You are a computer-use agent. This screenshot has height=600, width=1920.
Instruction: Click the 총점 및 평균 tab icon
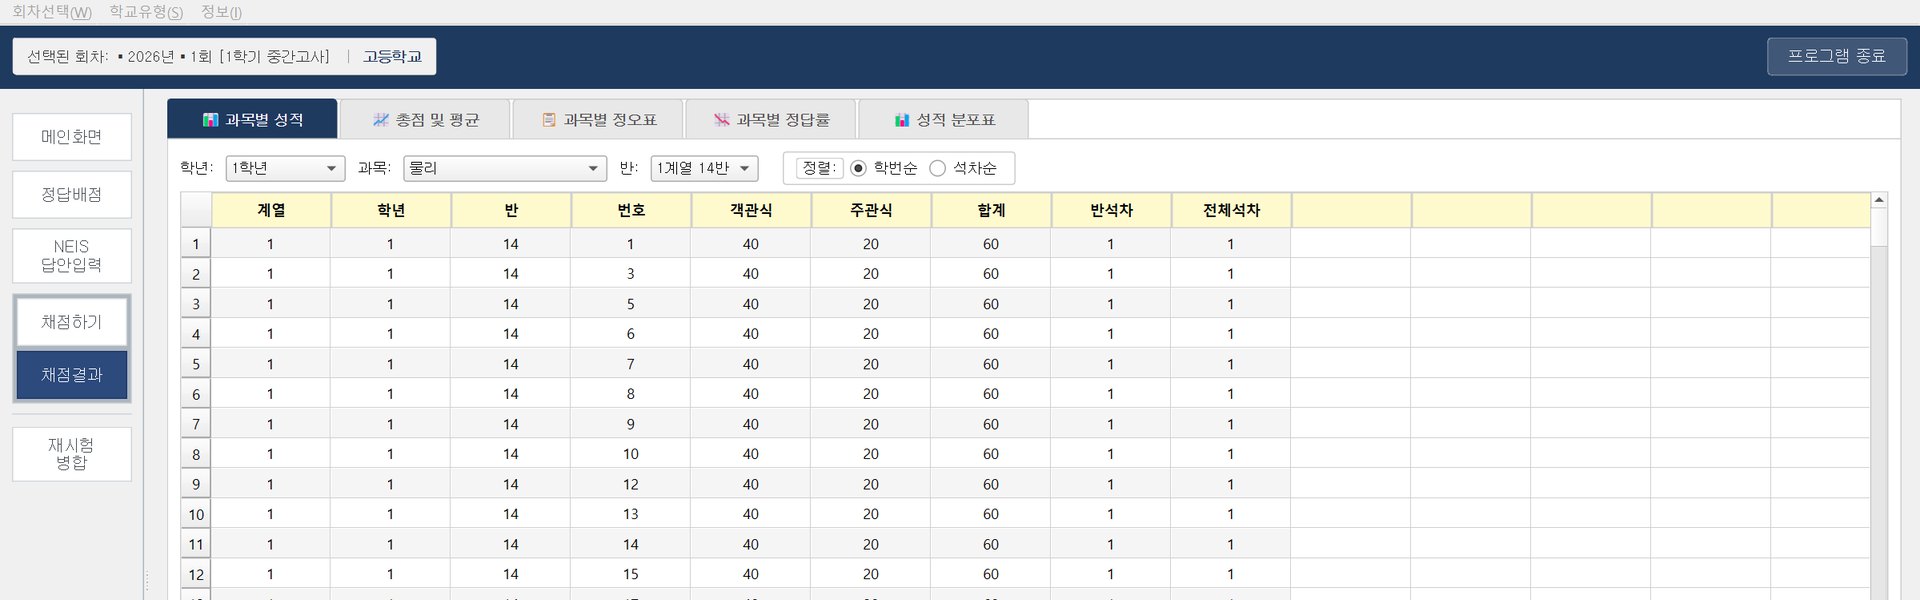coord(380,120)
